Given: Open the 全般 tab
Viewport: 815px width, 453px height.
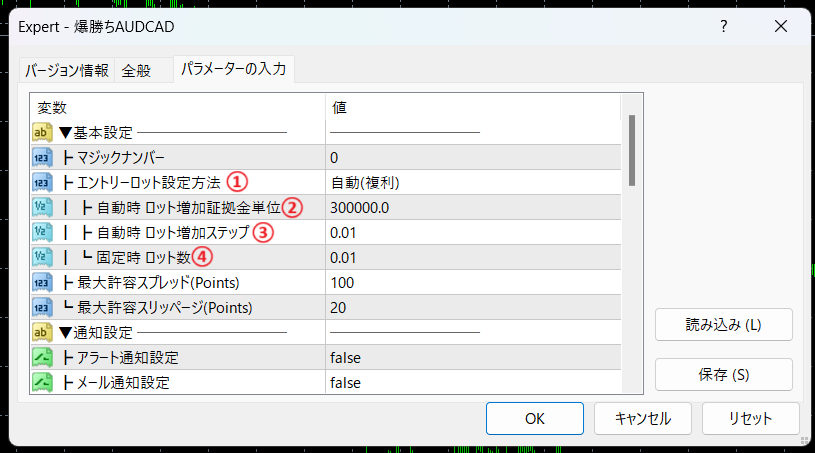Looking at the screenshot, I should tap(136, 71).
